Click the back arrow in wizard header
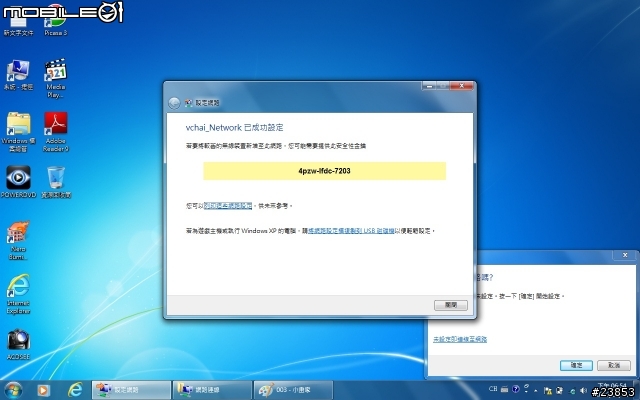The width and height of the screenshot is (640, 400). pos(174,103)
